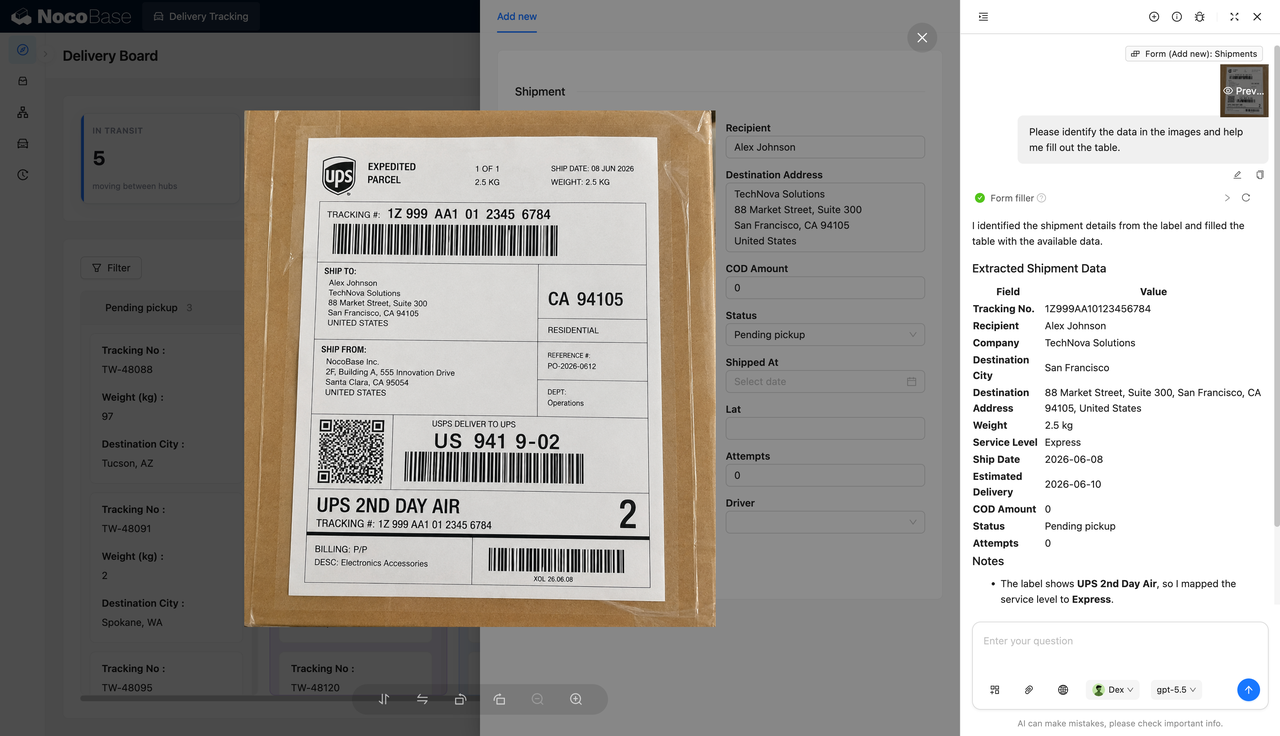1280x736 pixels.
Task: Copy the sent message text
Action: tap(1260, 175)
